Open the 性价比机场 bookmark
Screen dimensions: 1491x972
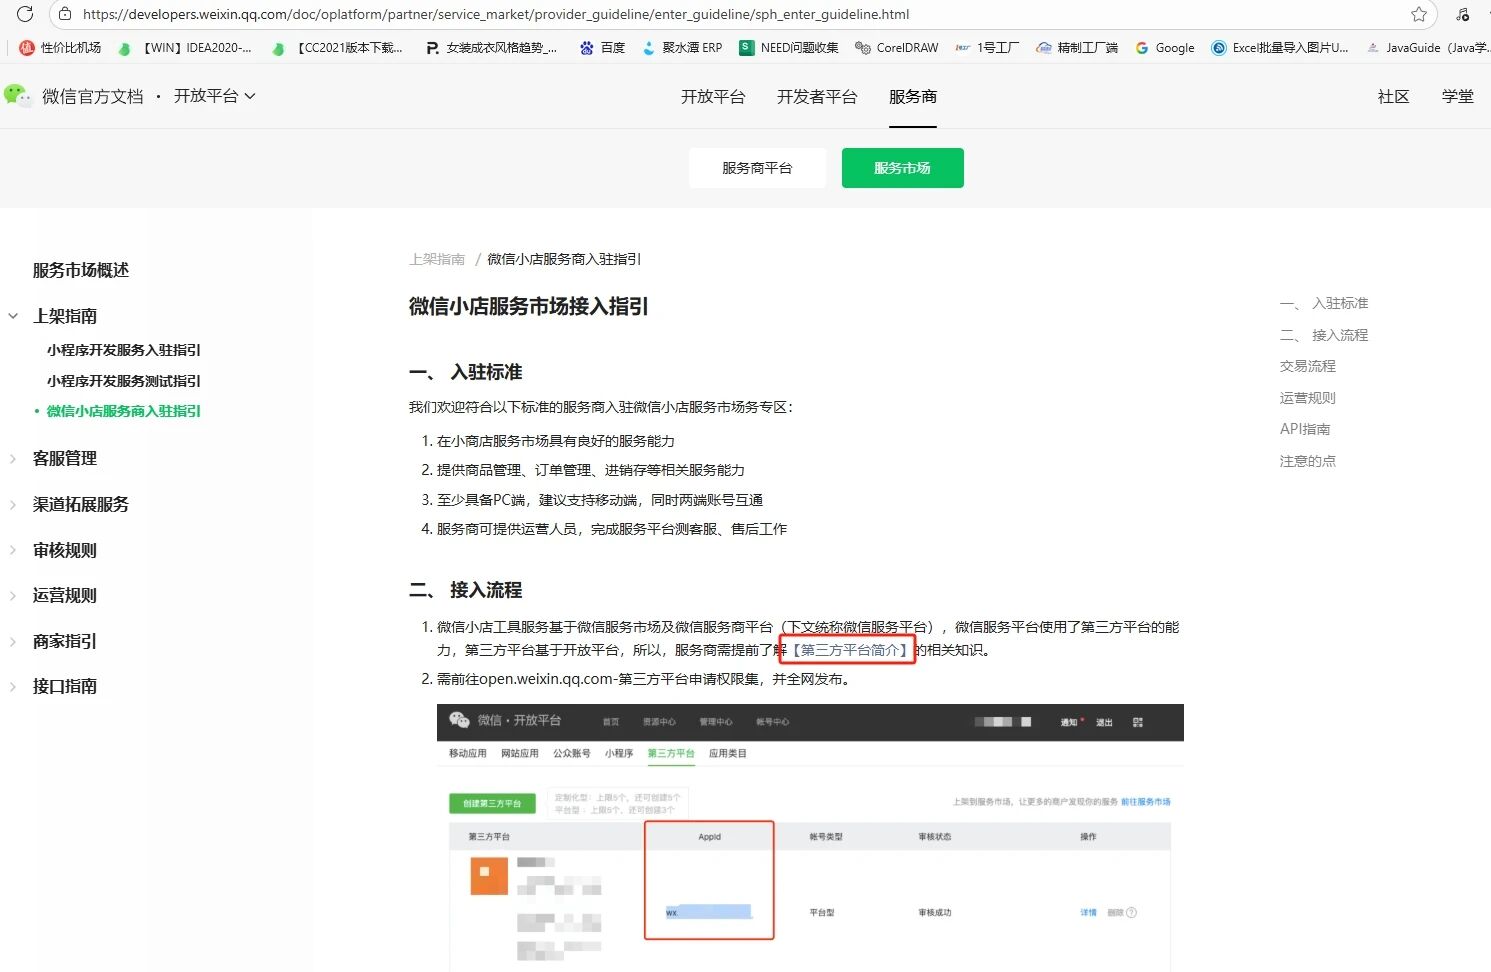60,47
